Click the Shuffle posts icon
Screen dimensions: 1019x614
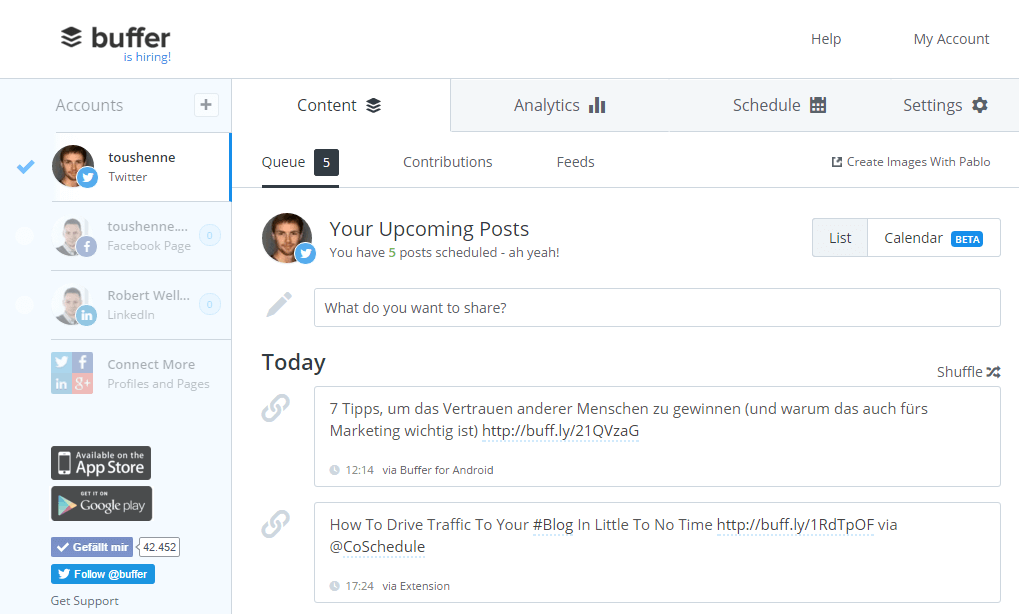[993, 372]
